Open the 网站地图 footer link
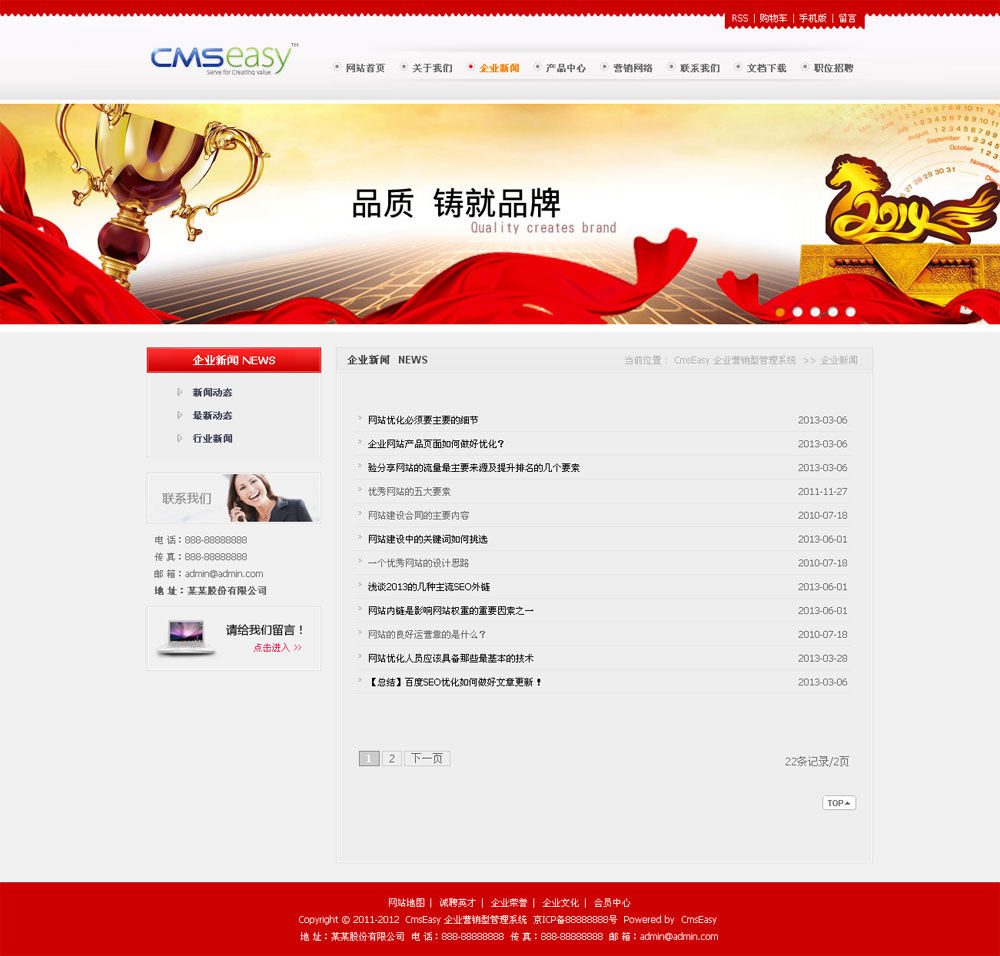The height and width of the screenshot is (956, 1000). (406, 903)
